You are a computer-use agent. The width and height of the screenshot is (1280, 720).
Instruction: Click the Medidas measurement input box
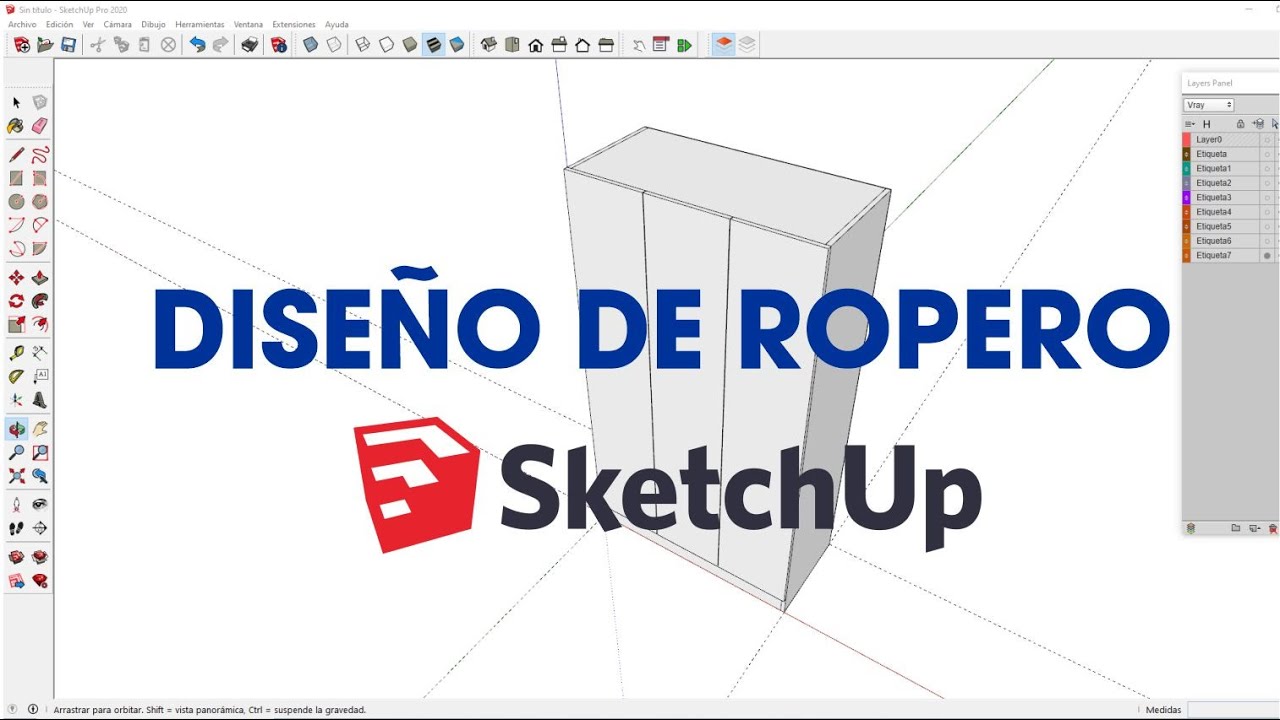coord(1233,710)
